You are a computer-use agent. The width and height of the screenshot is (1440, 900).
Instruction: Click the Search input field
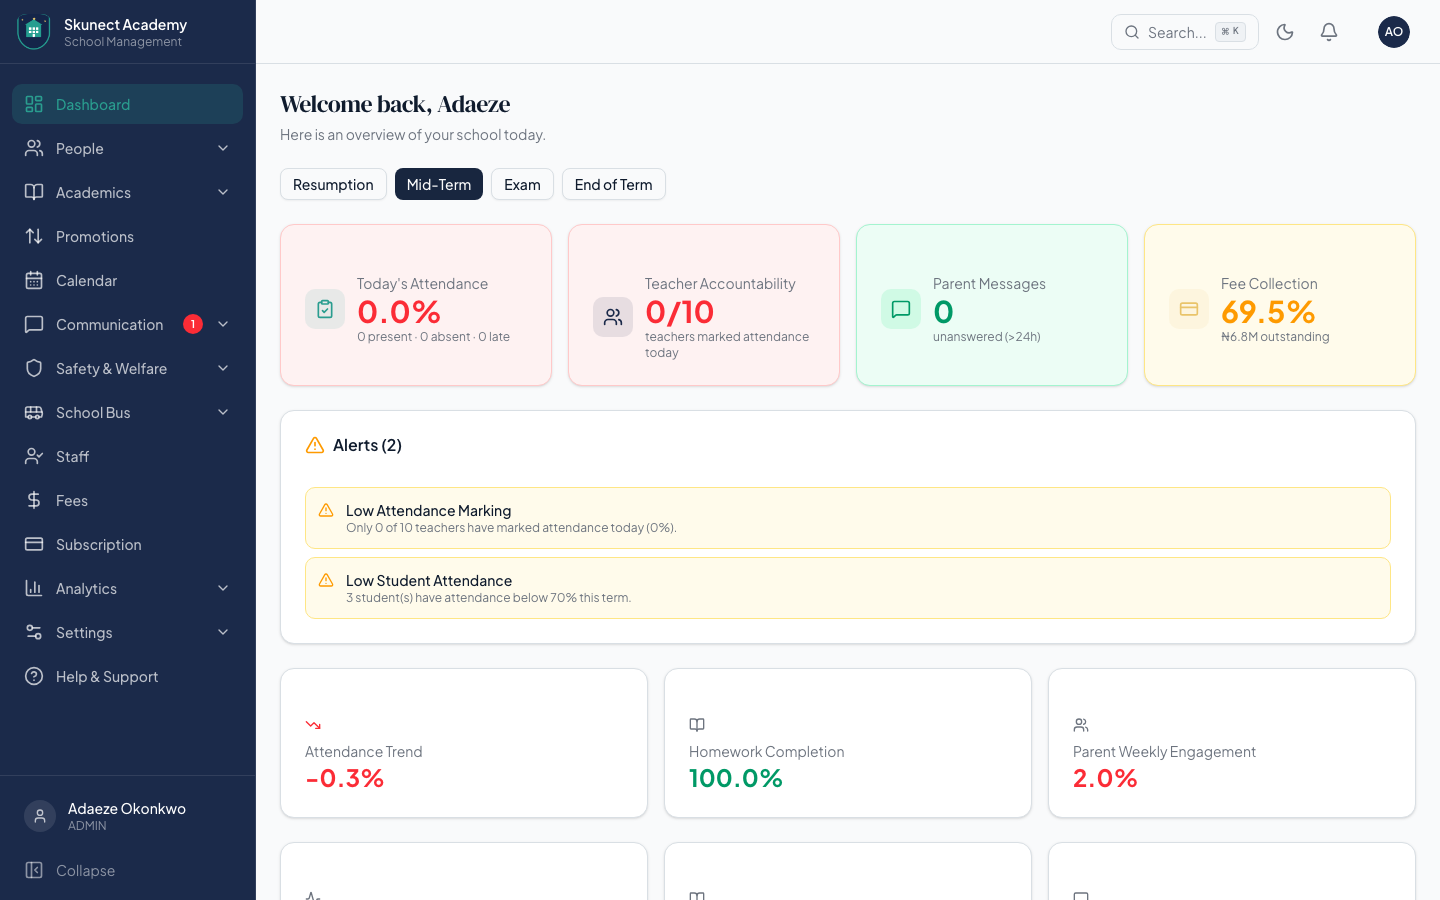pos(1185,32)
